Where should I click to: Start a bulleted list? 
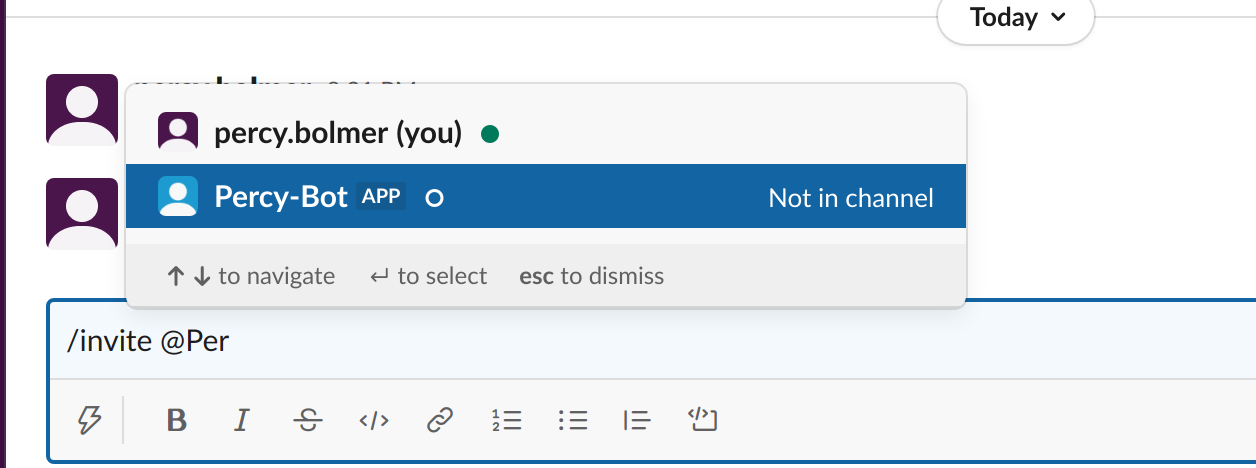point(573,421)
